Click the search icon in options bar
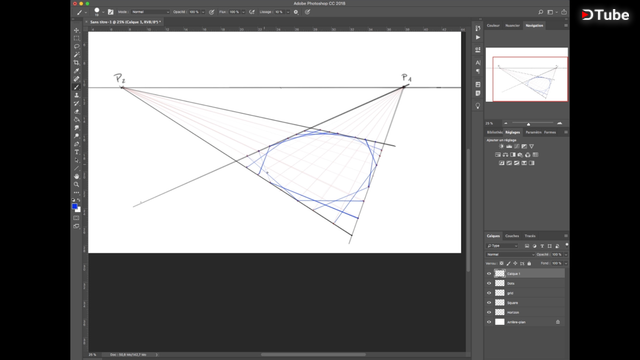The height and width of the screenshot is (360, 640). [541, 12]
